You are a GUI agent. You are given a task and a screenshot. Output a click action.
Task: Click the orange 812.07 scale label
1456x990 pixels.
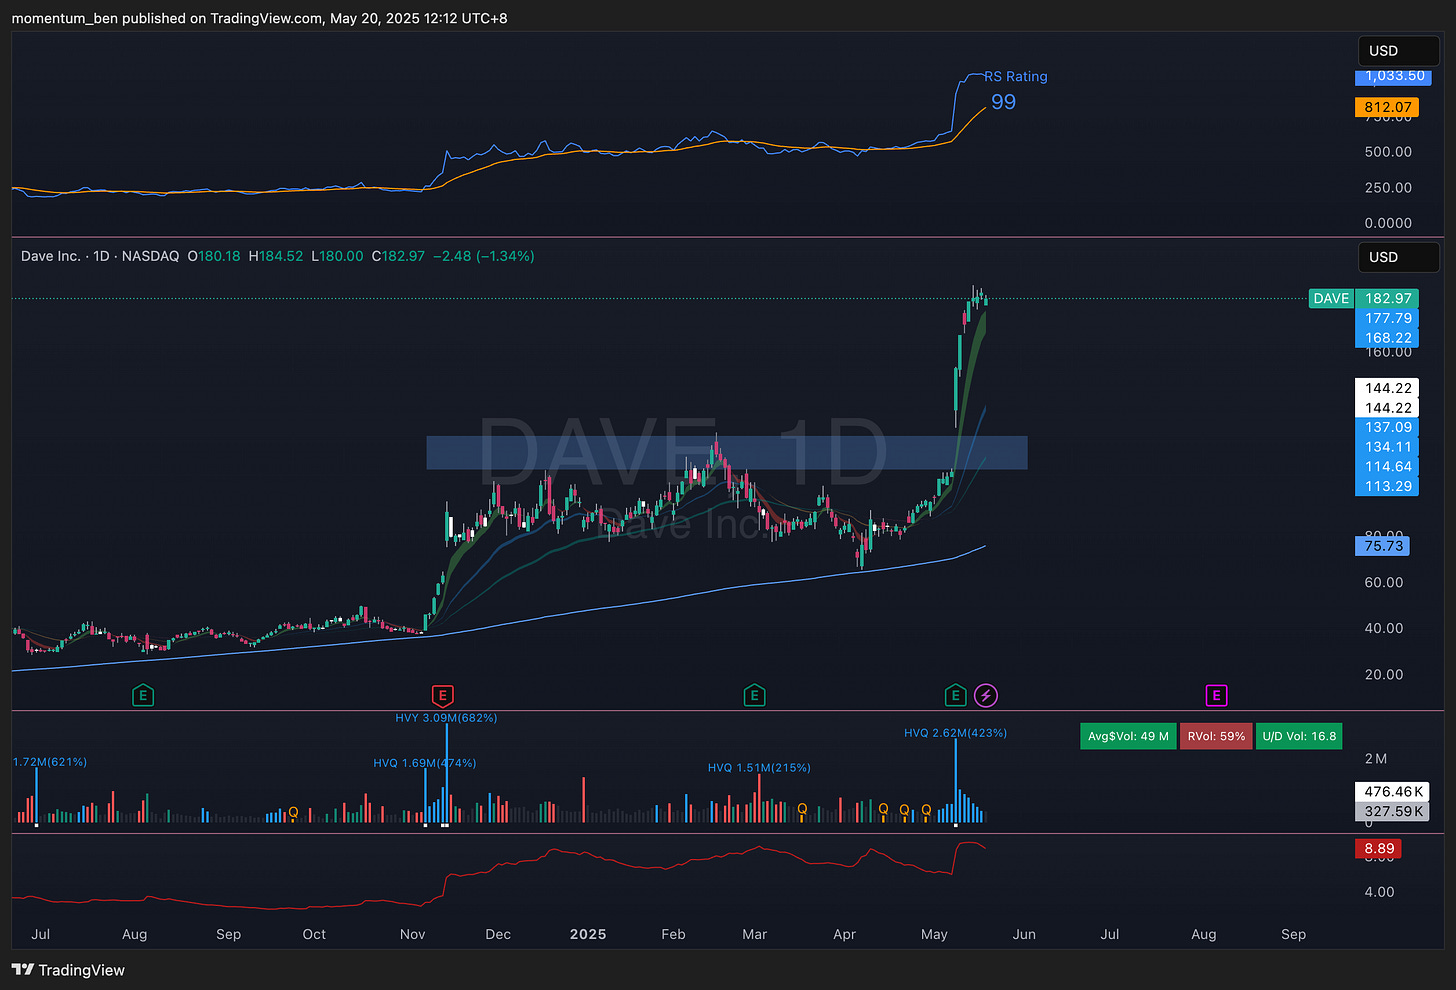(x=1387, y=107)
